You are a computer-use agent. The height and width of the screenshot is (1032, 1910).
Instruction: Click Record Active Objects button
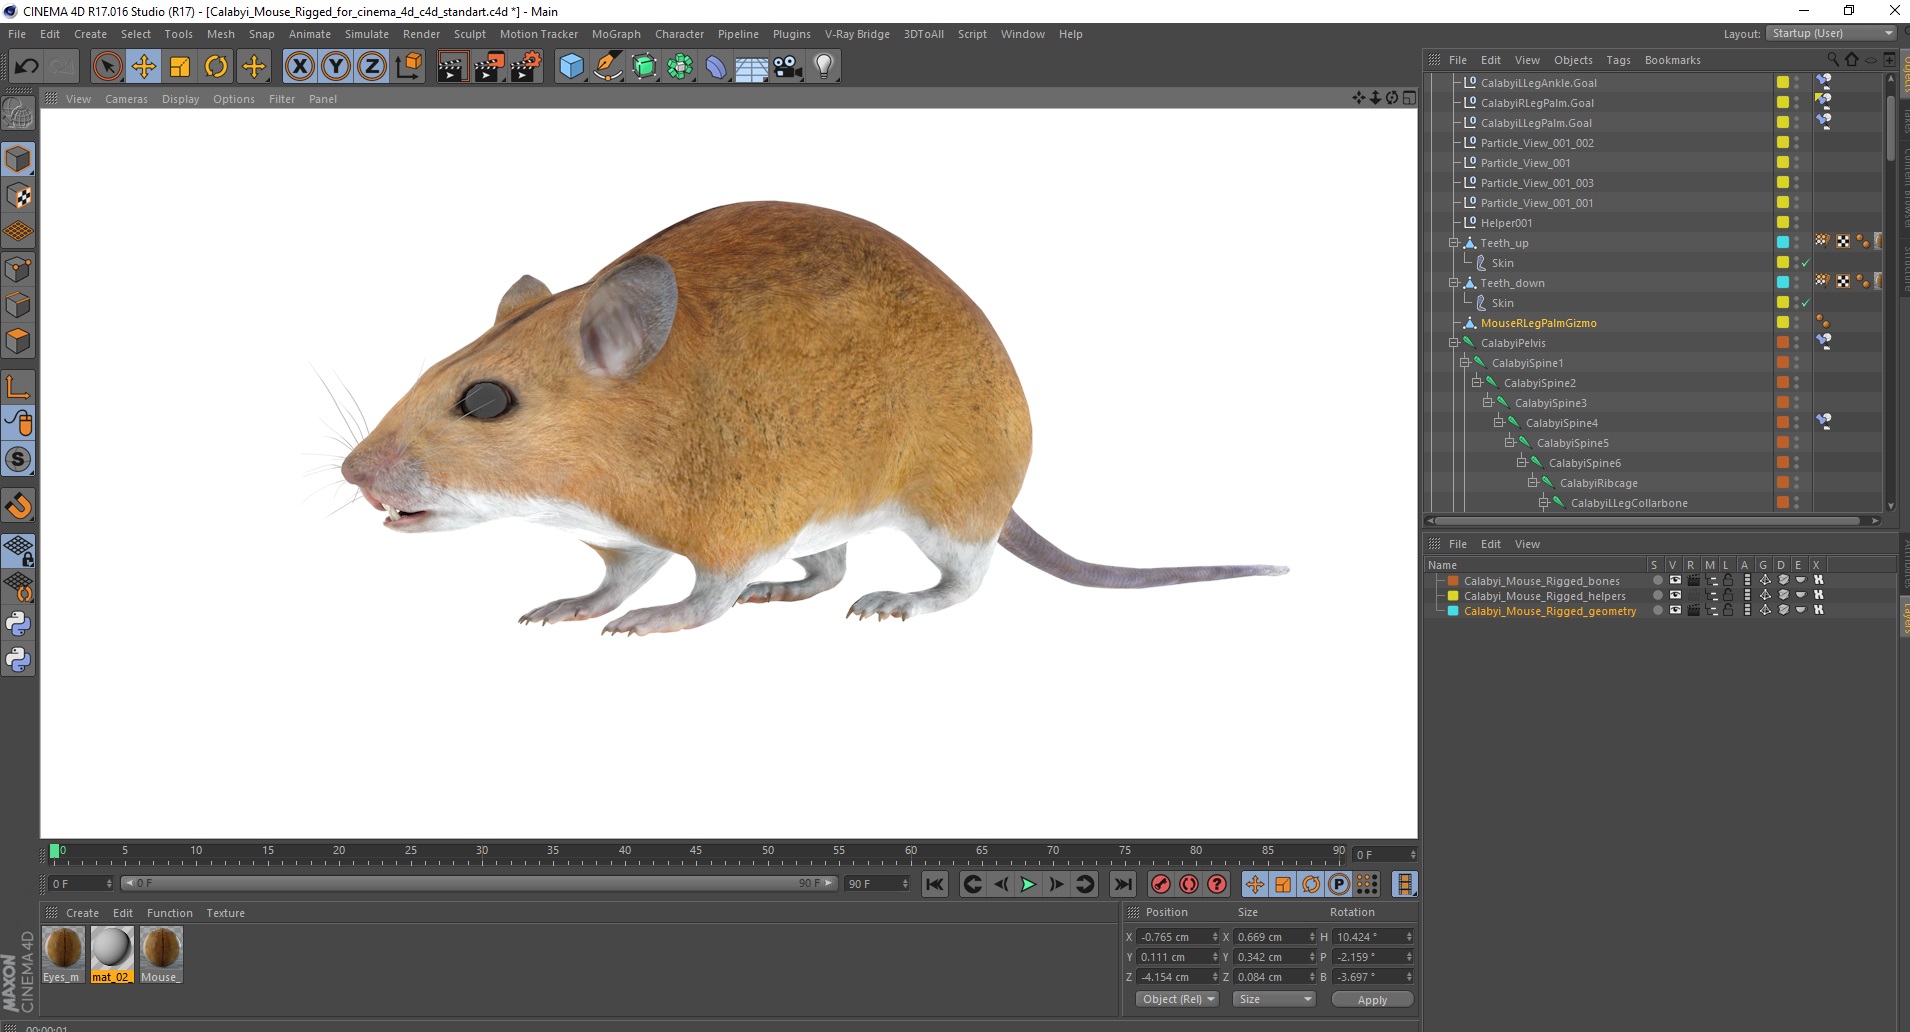point(1160,884)
